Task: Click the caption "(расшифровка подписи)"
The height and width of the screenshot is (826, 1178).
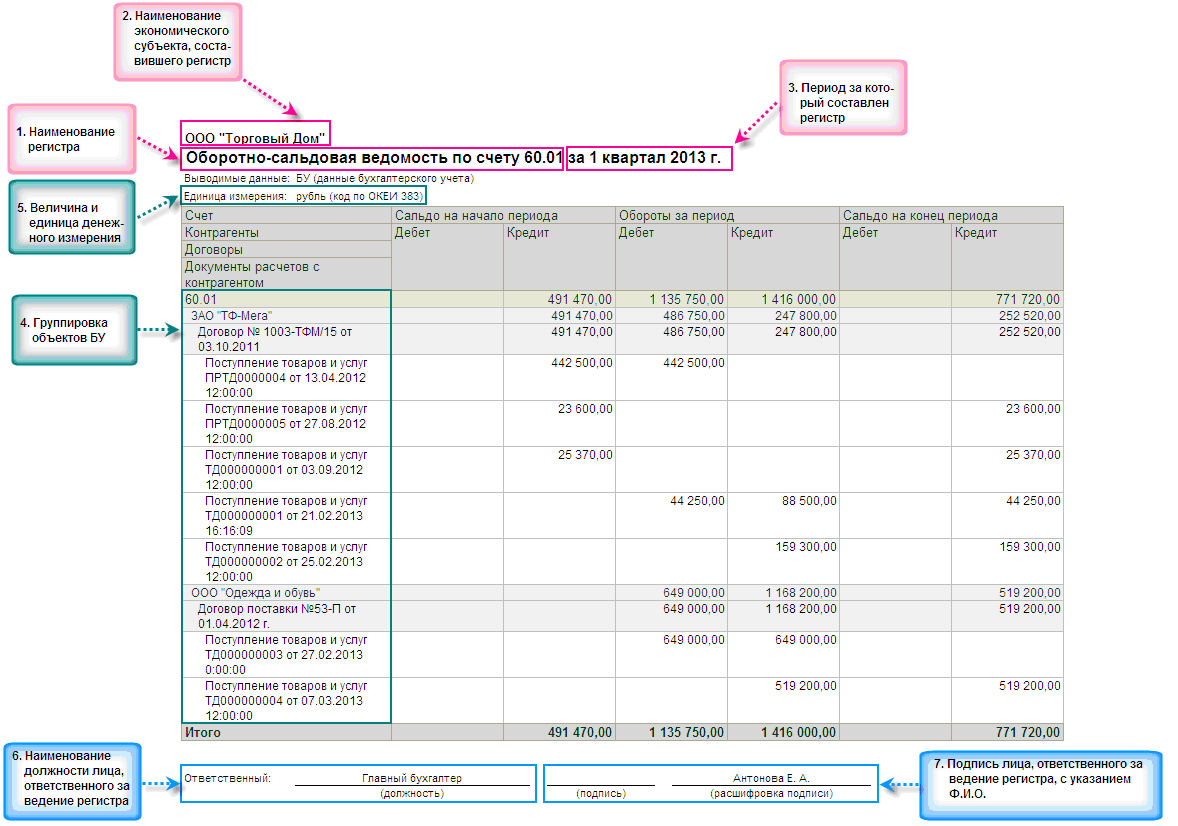Action: point(772,794)
